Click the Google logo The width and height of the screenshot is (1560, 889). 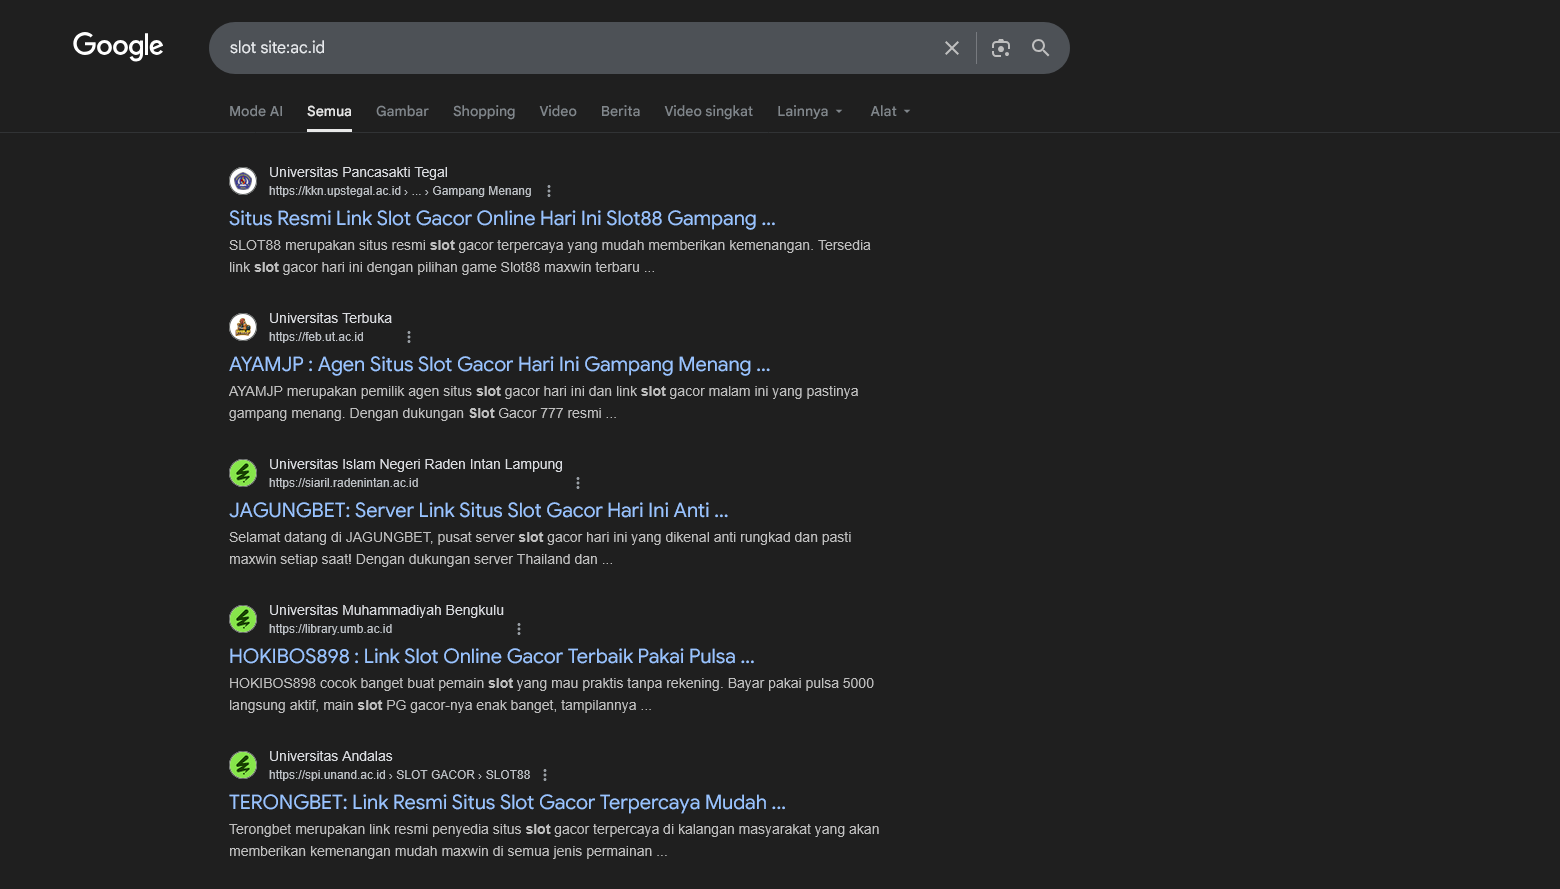point(117,46)
